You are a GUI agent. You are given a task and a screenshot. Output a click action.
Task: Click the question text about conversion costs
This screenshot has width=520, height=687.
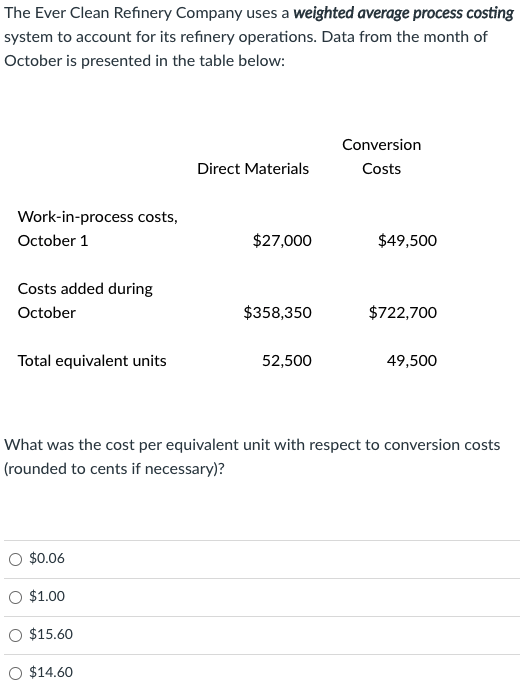click(252, 457)
